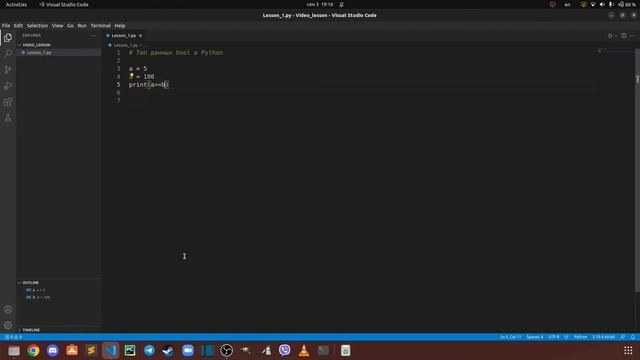
Task: Change end of line sequence LF
Action: pyautogui.click(x=566, y=337)
